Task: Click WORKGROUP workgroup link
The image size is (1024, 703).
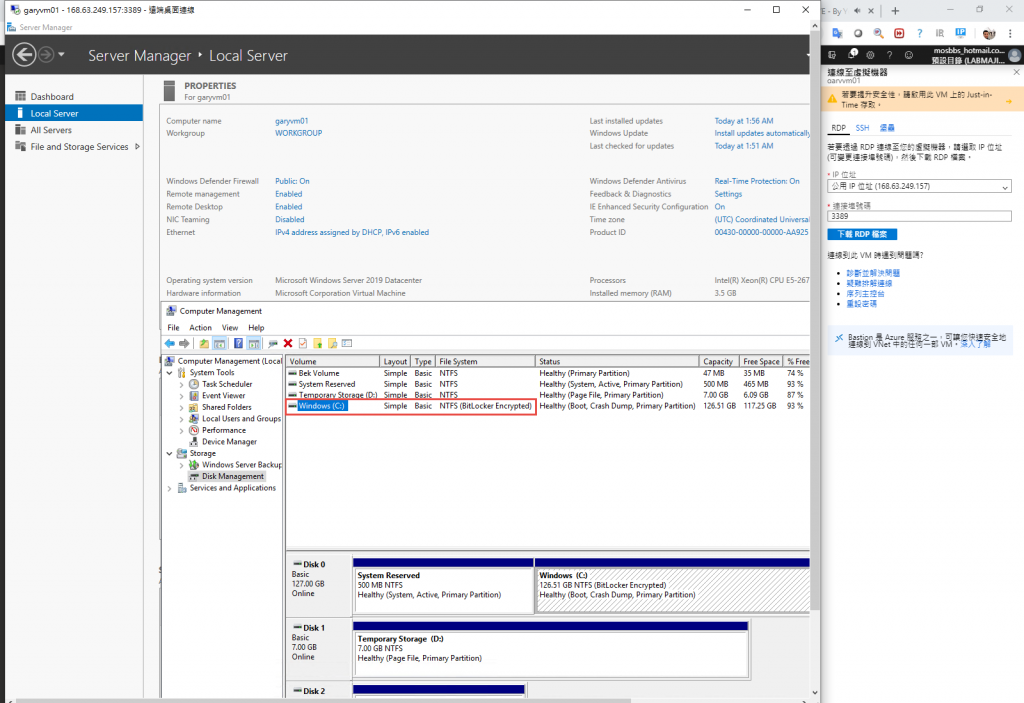Action: pyautogui.click(x=298, y=133)
